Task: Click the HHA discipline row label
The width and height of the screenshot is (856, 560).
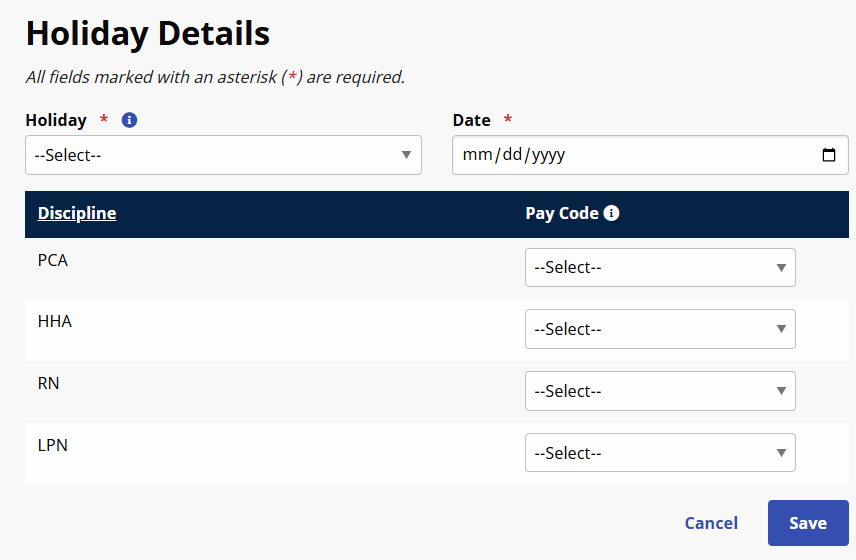Action: point(55,322)
